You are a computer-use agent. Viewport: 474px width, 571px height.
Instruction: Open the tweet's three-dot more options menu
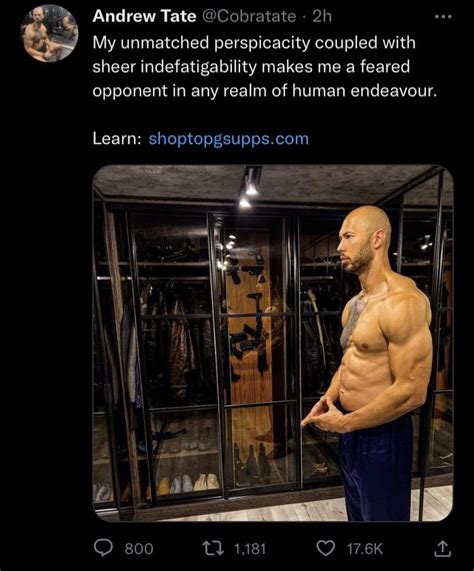(444, 17)
